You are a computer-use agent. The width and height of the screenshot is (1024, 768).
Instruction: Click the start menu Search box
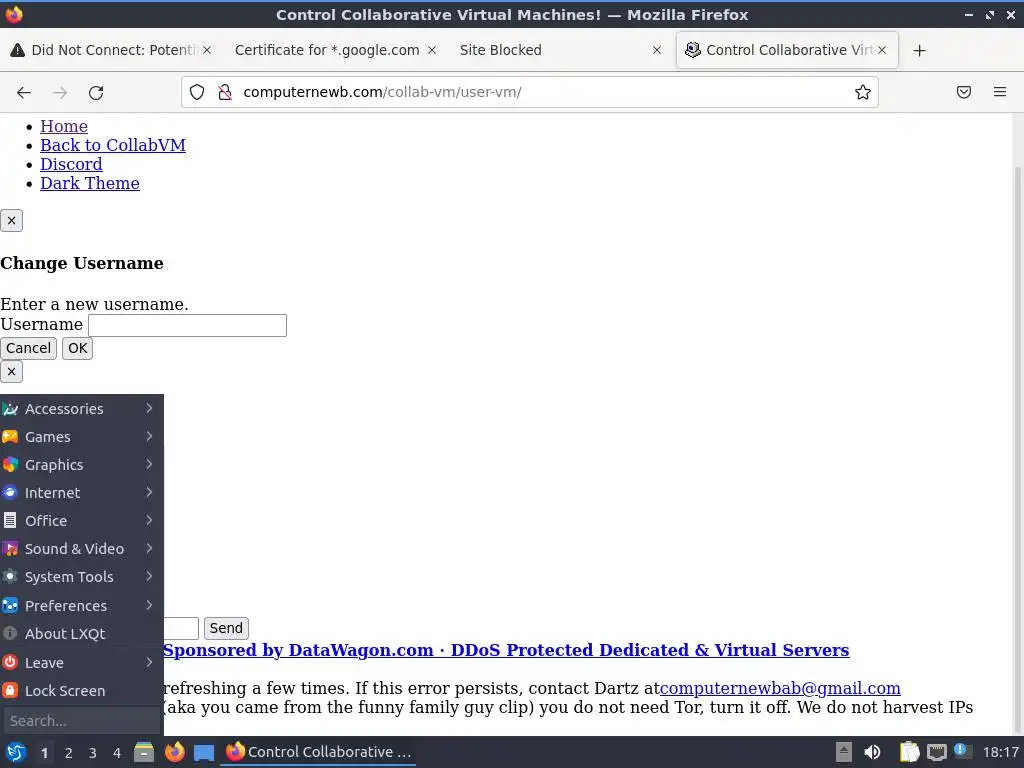82,721
